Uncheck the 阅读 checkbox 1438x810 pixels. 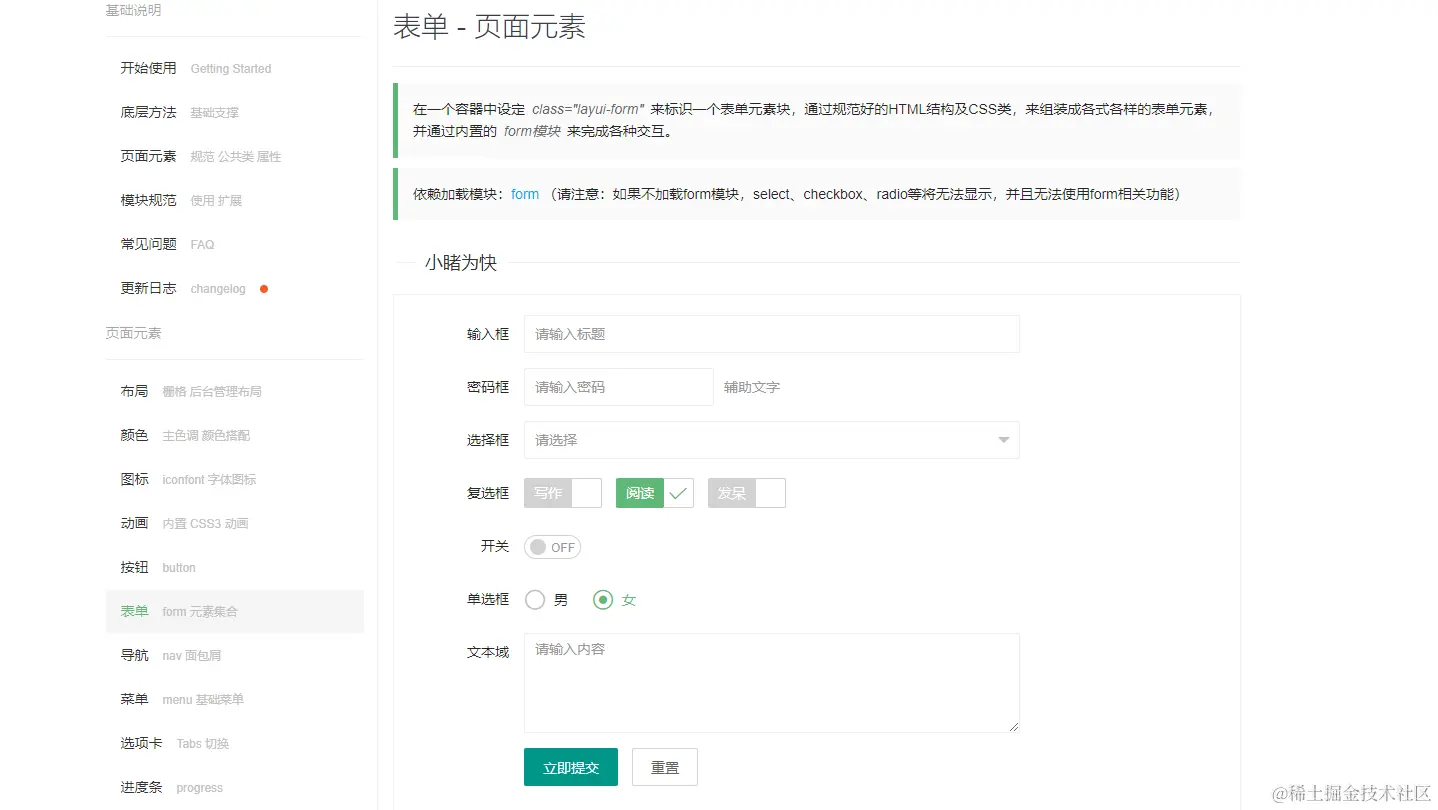pyautogui.click(x=655, y=493)
